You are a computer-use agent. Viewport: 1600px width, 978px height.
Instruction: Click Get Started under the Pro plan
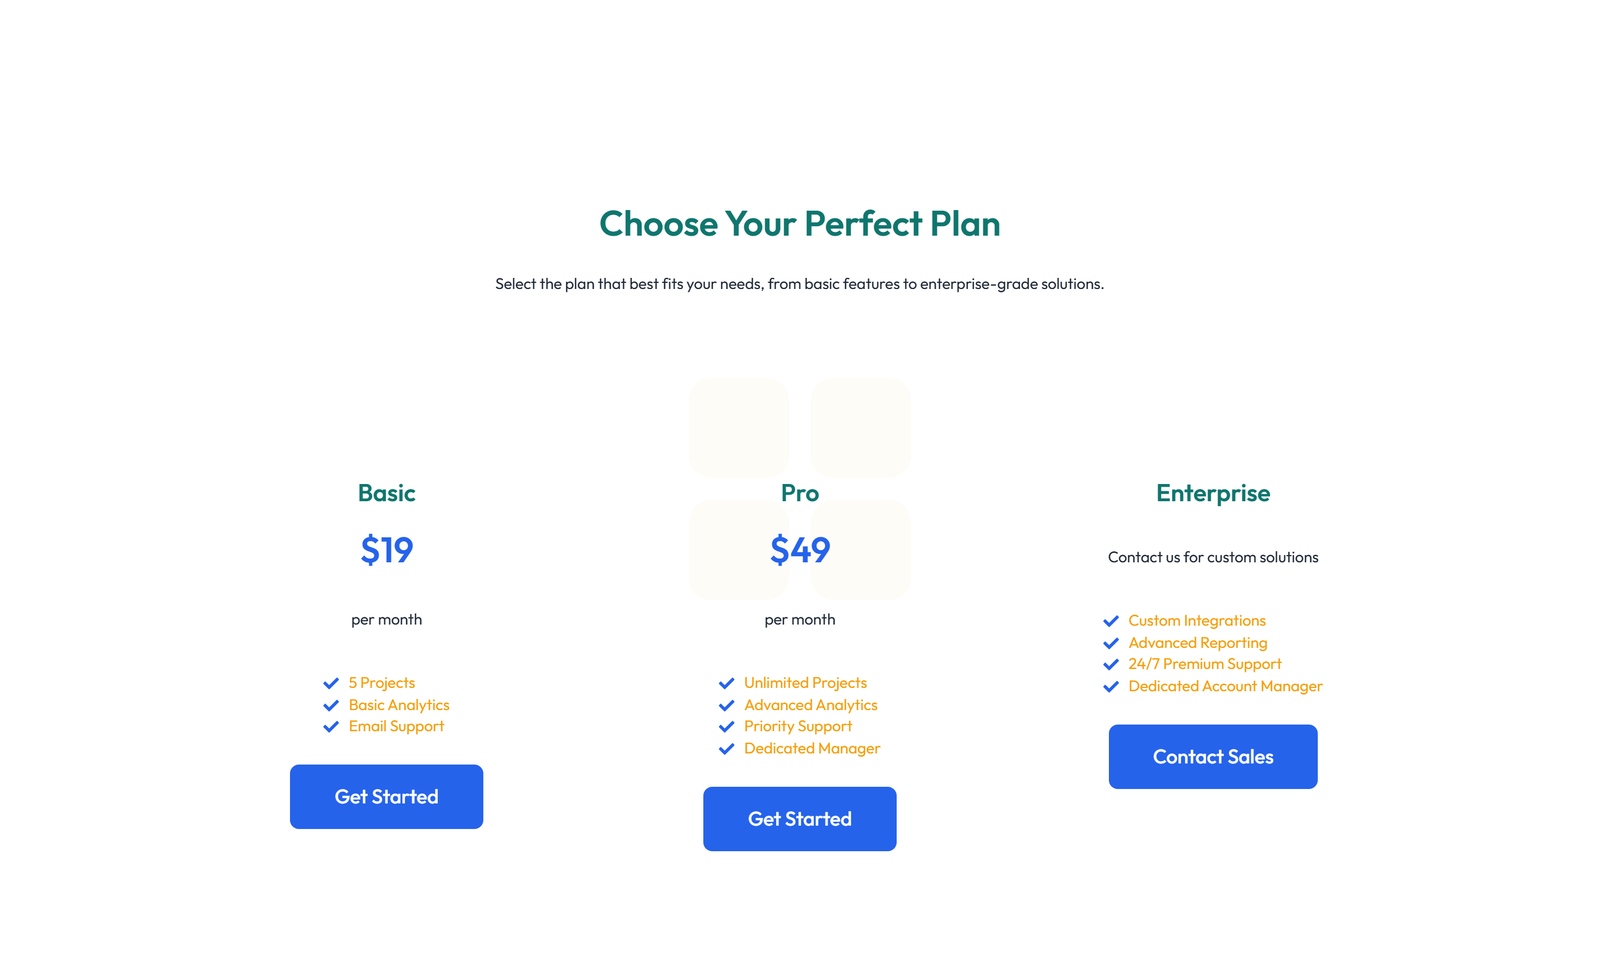799,818
